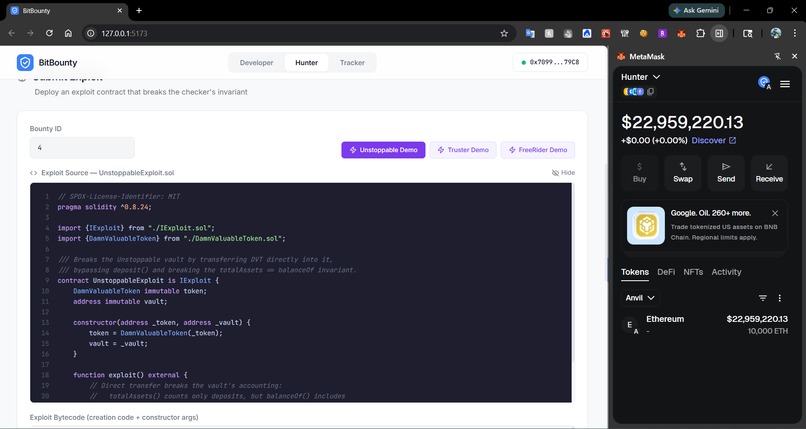Open the Discover link

(x=713, y=140)
